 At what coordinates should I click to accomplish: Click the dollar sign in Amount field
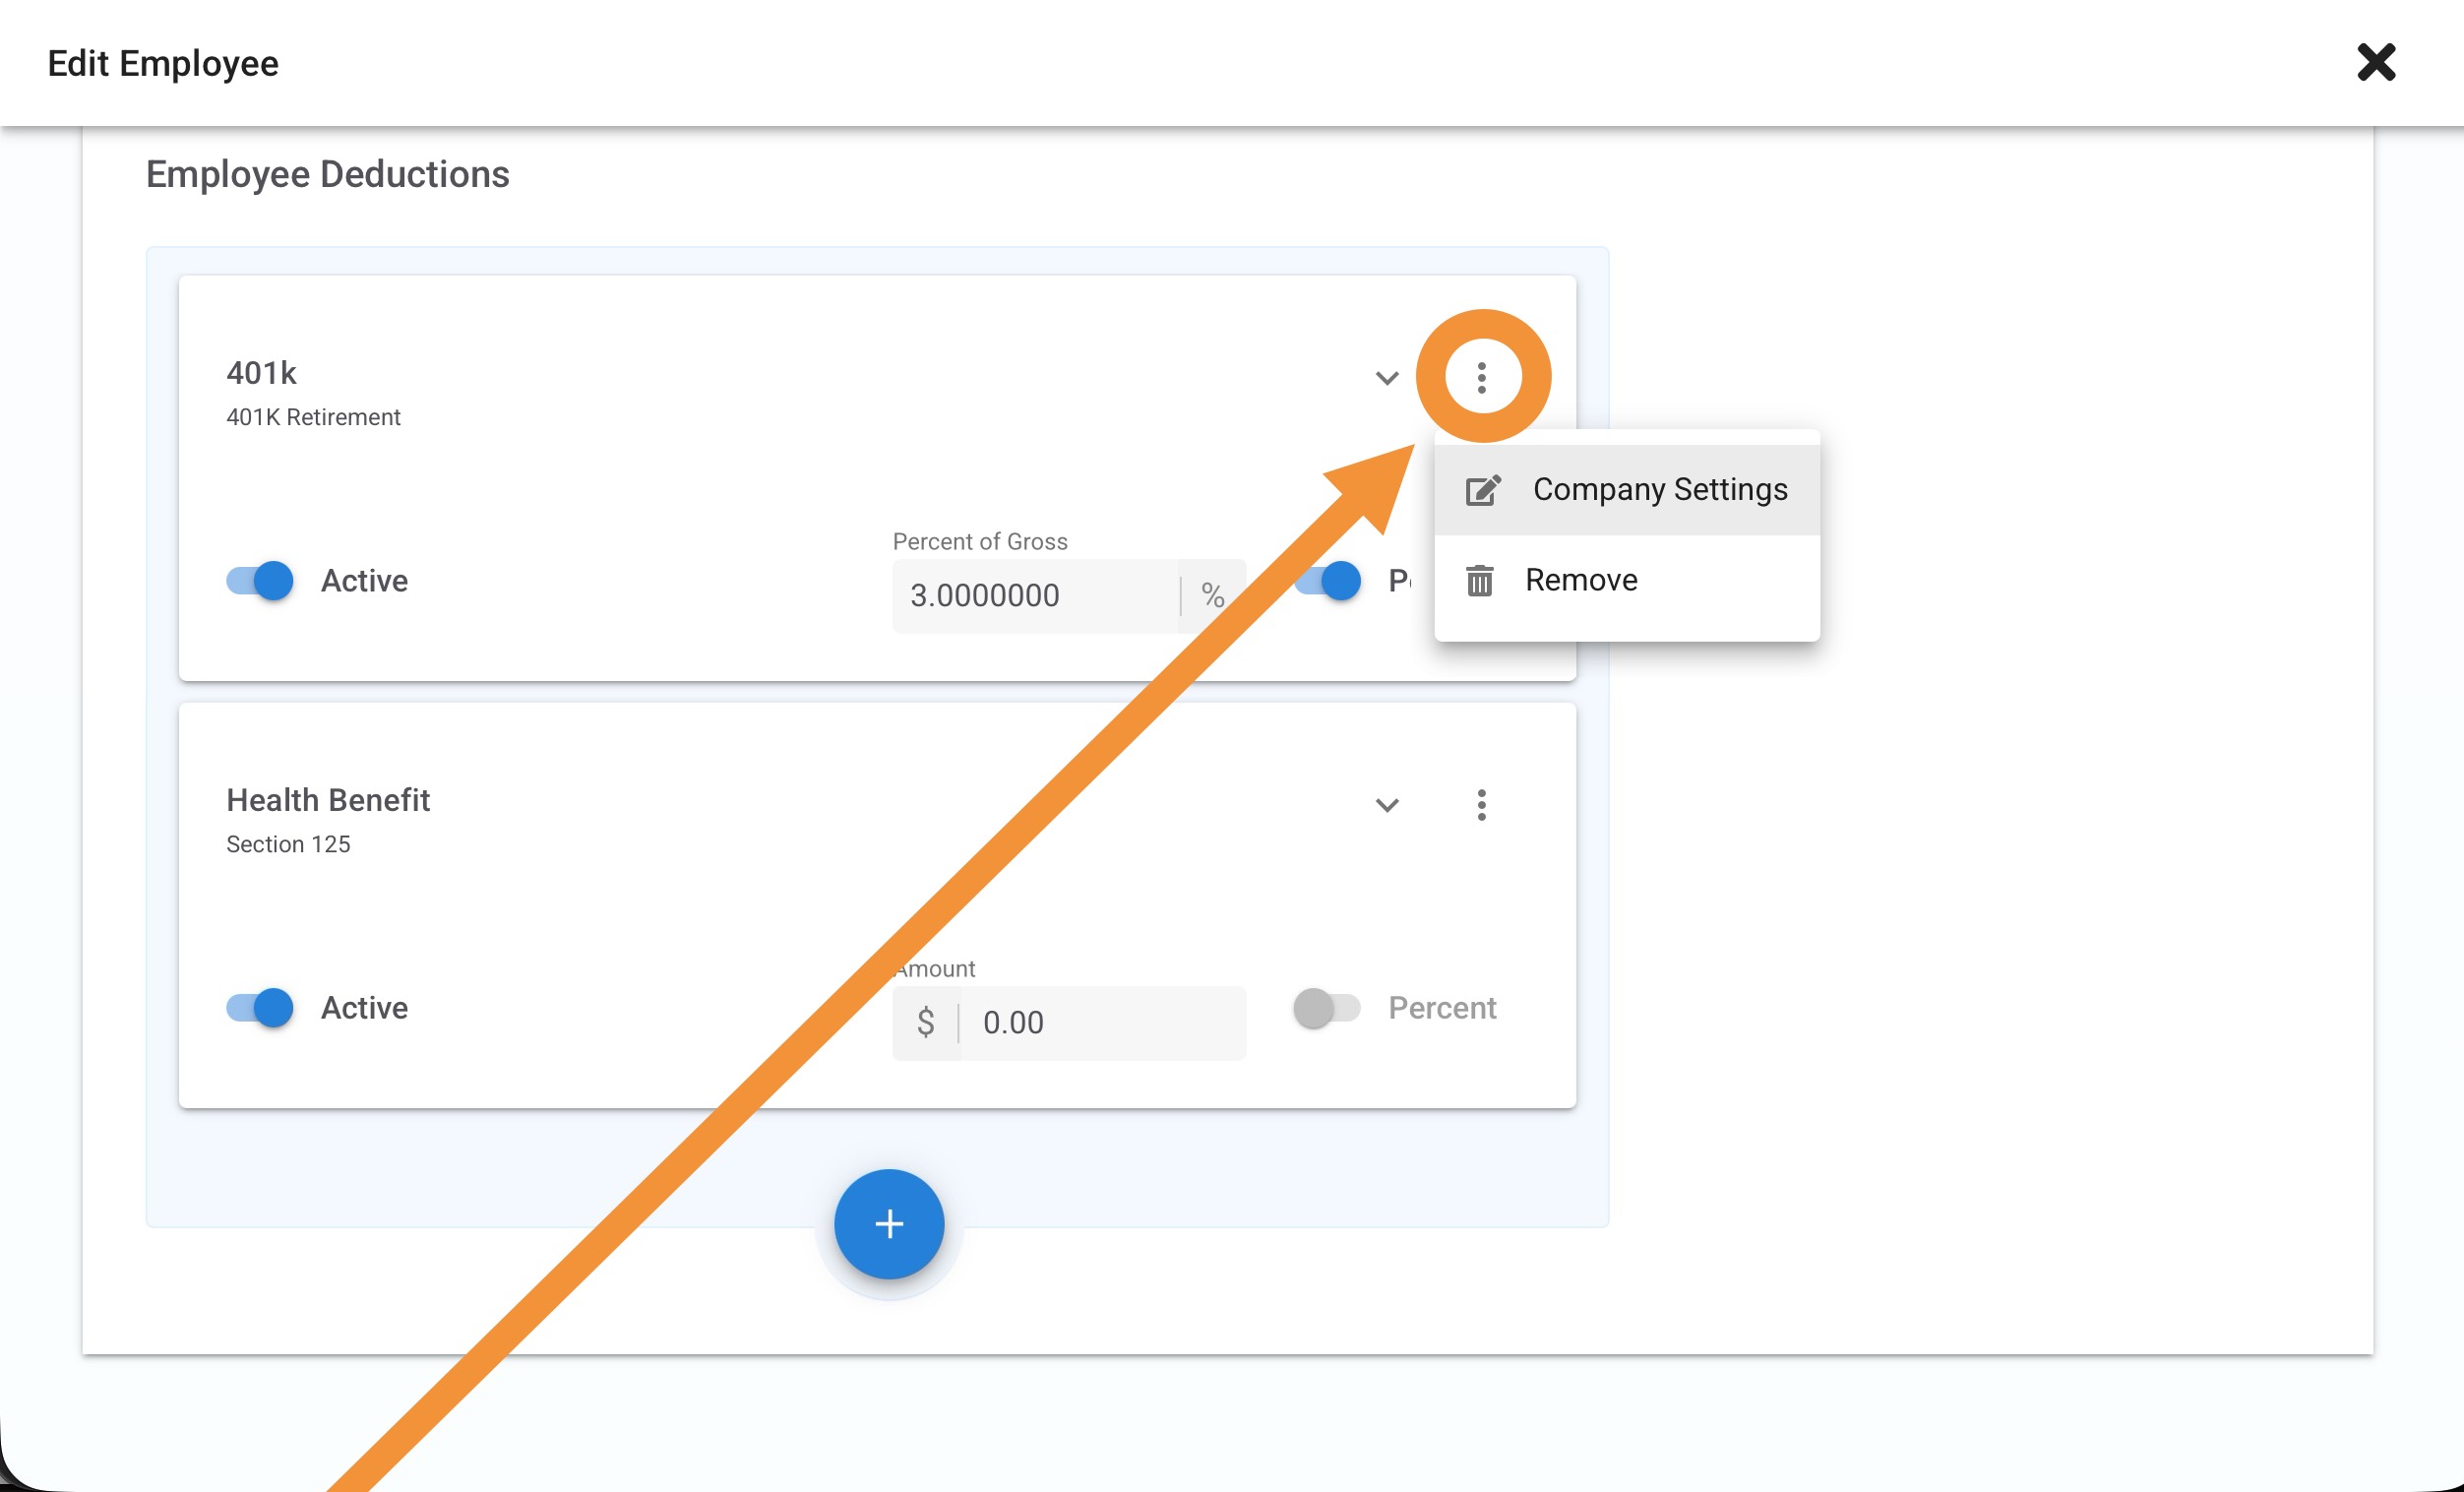click(x=926, y=1022)
